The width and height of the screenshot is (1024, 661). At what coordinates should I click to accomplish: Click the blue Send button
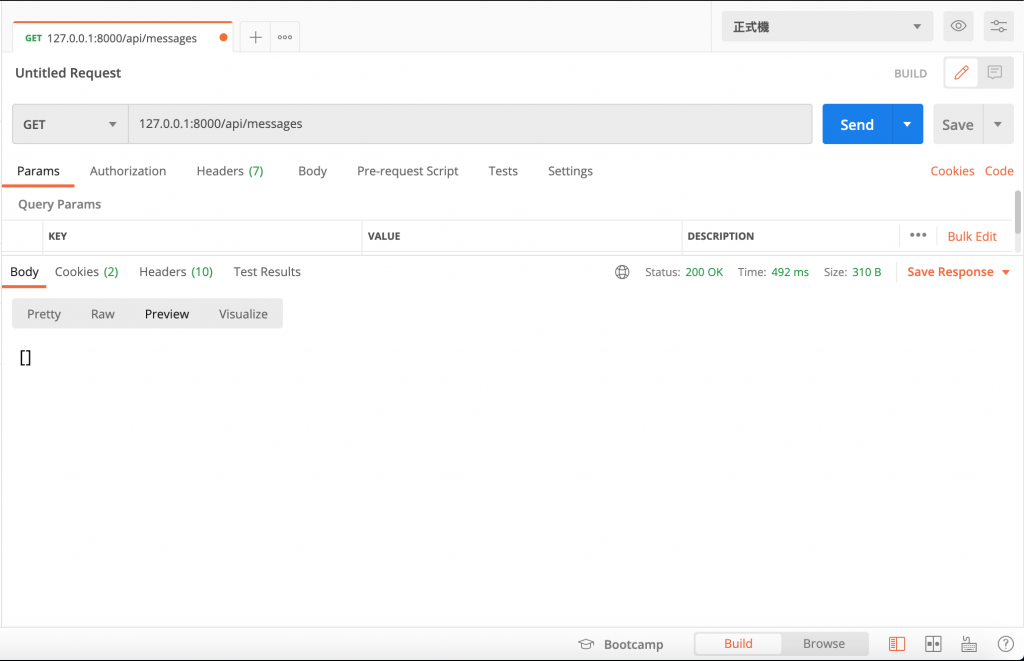point(857,124)
